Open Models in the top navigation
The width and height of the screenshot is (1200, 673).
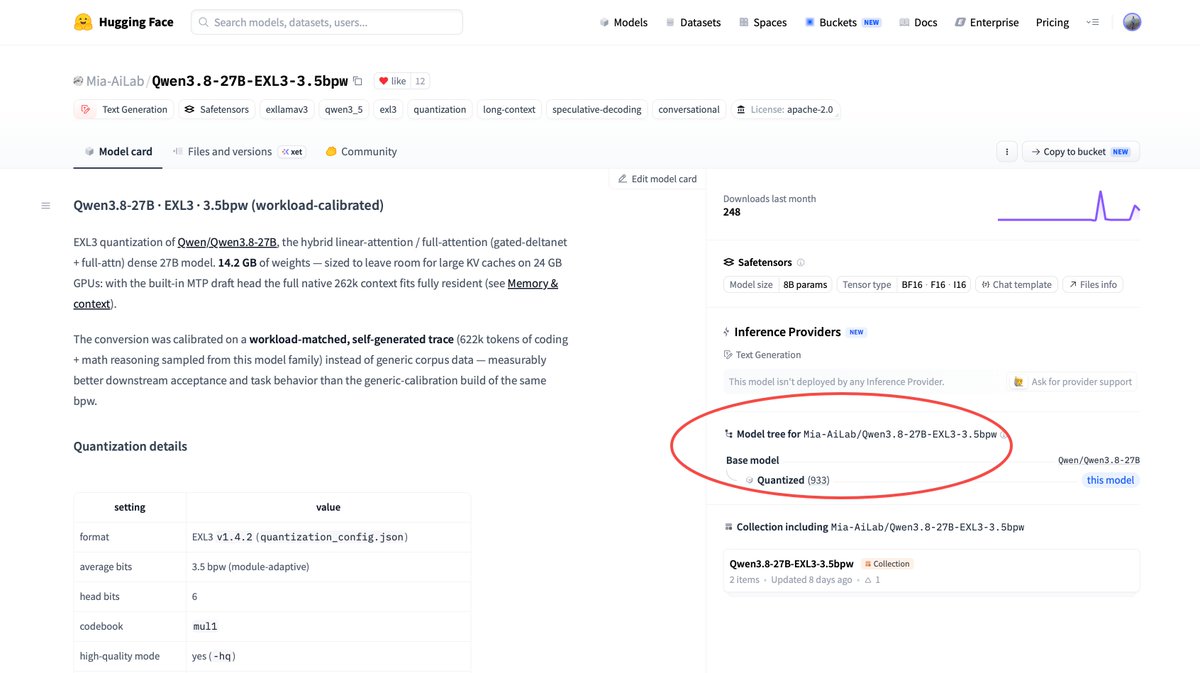[x=623, y=22]
